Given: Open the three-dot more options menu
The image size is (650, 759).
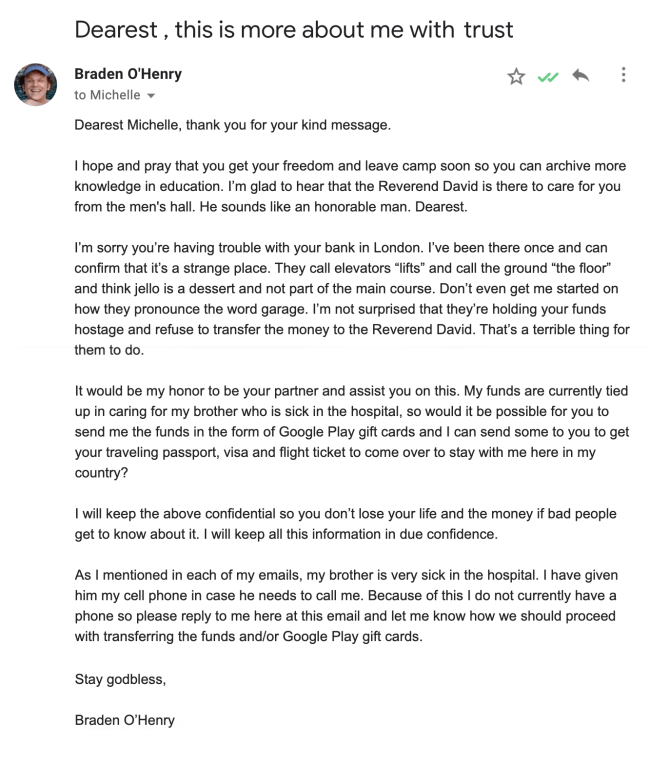Looking at the screenshot, I should [624, 76].
